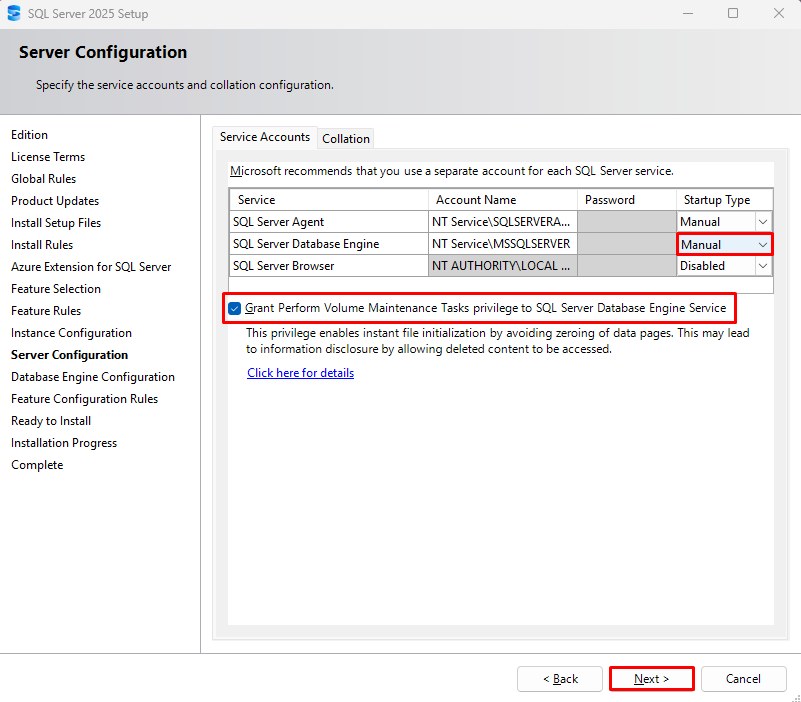Minimize the SQL Server 2025 Setup window
Viewport: 801px width, 702px height.
(x=688, y=13)
